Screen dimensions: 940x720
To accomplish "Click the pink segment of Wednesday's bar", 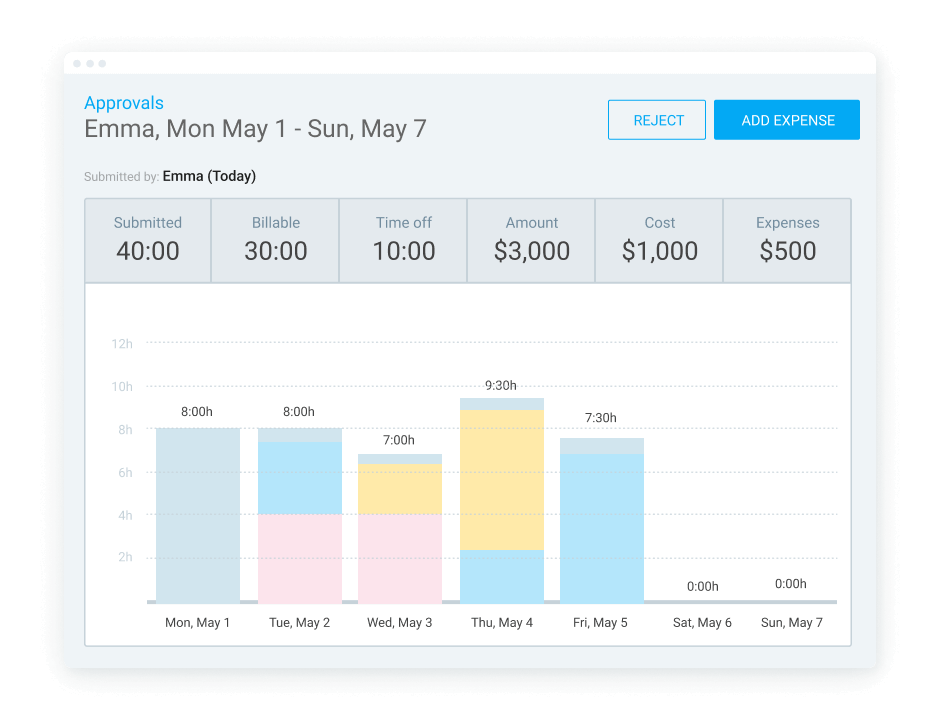I will [400, 558].
